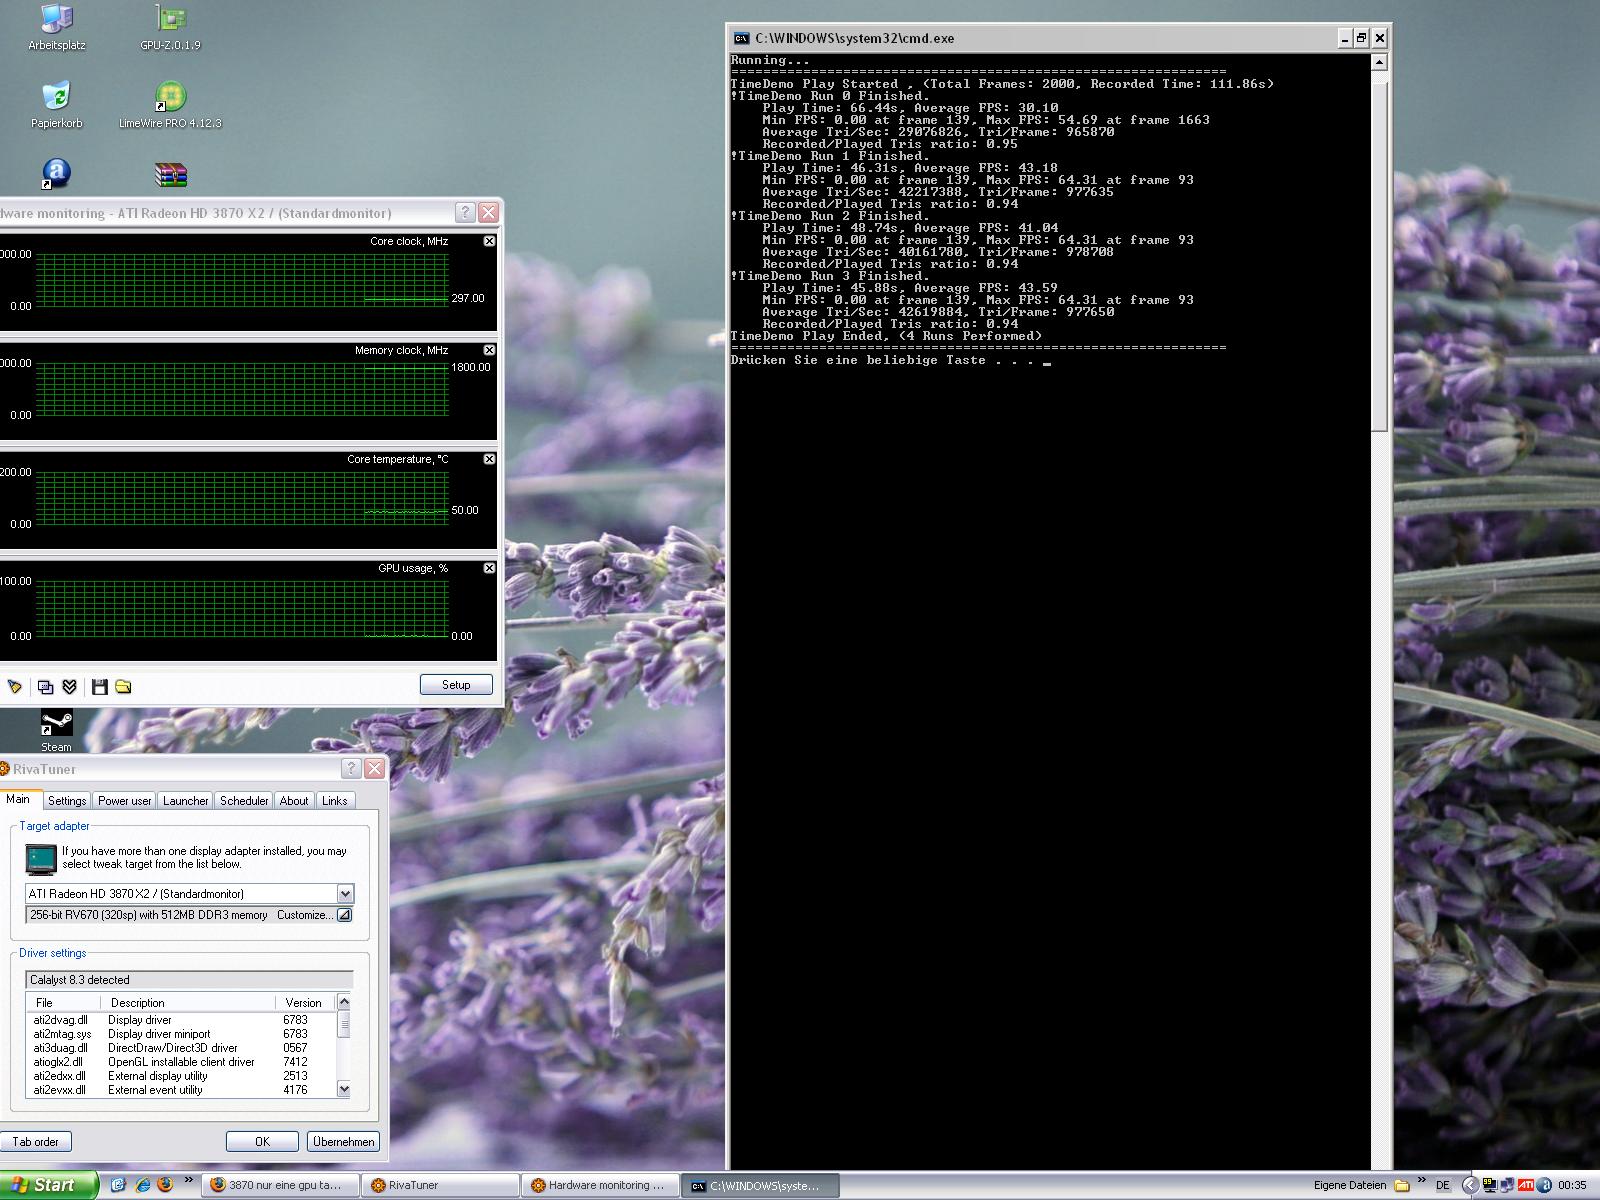Click the overlapping windows icon in monitoring toolbar
This screenshot has width=1600, height=1200.
click(45, 686)
